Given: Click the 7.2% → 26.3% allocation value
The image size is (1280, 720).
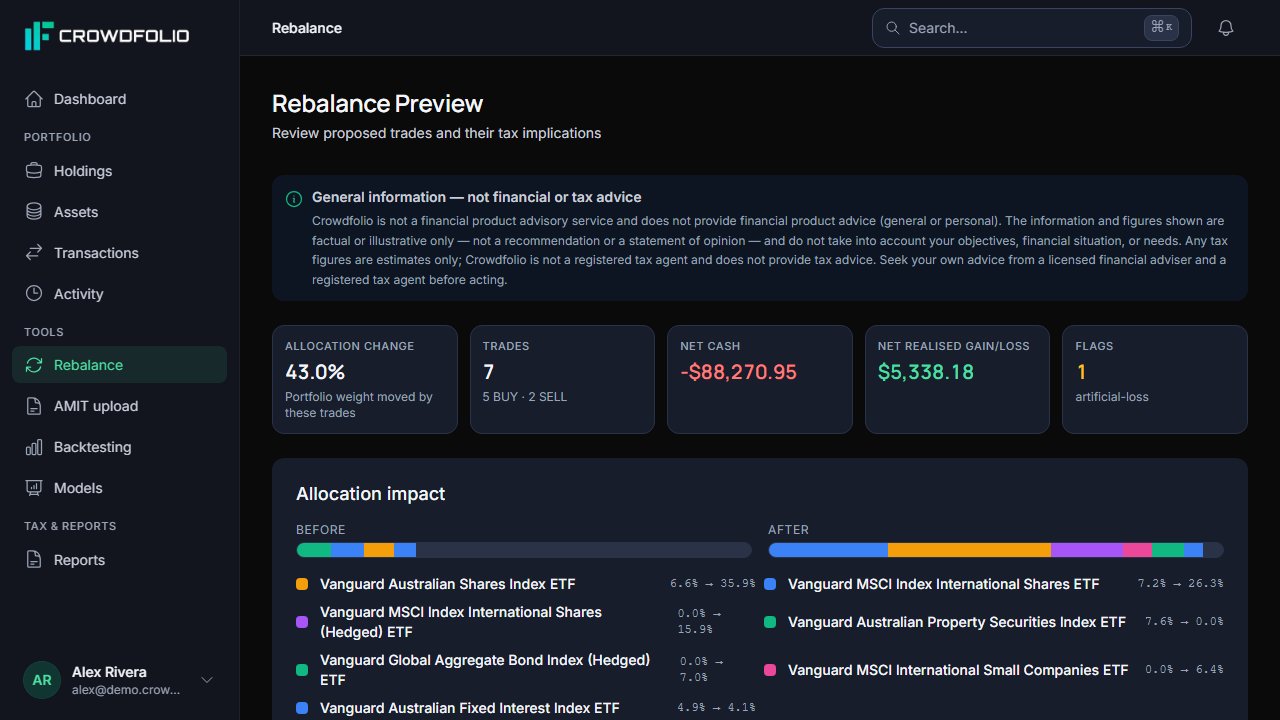Looking at the screenshot, I should click(x=1181, y=583).
